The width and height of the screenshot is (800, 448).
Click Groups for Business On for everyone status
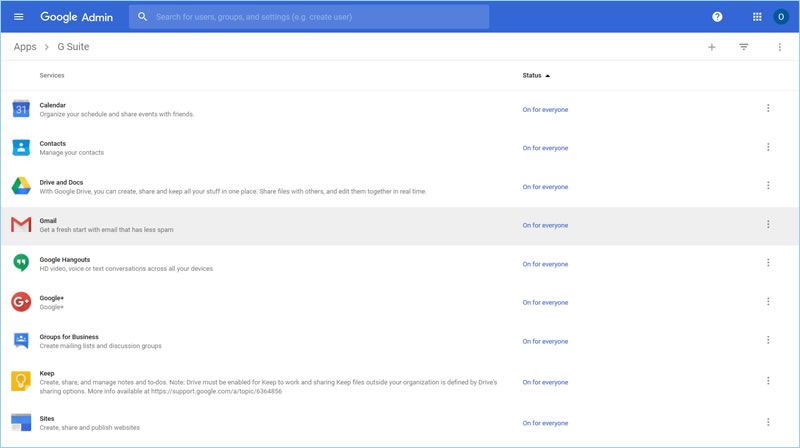coord(545,341)
